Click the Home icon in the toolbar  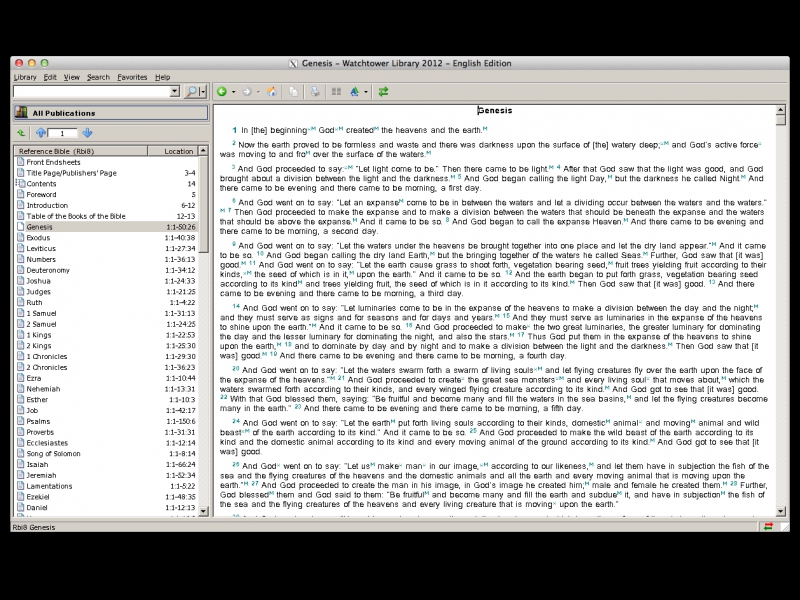(x=272, y=92)
